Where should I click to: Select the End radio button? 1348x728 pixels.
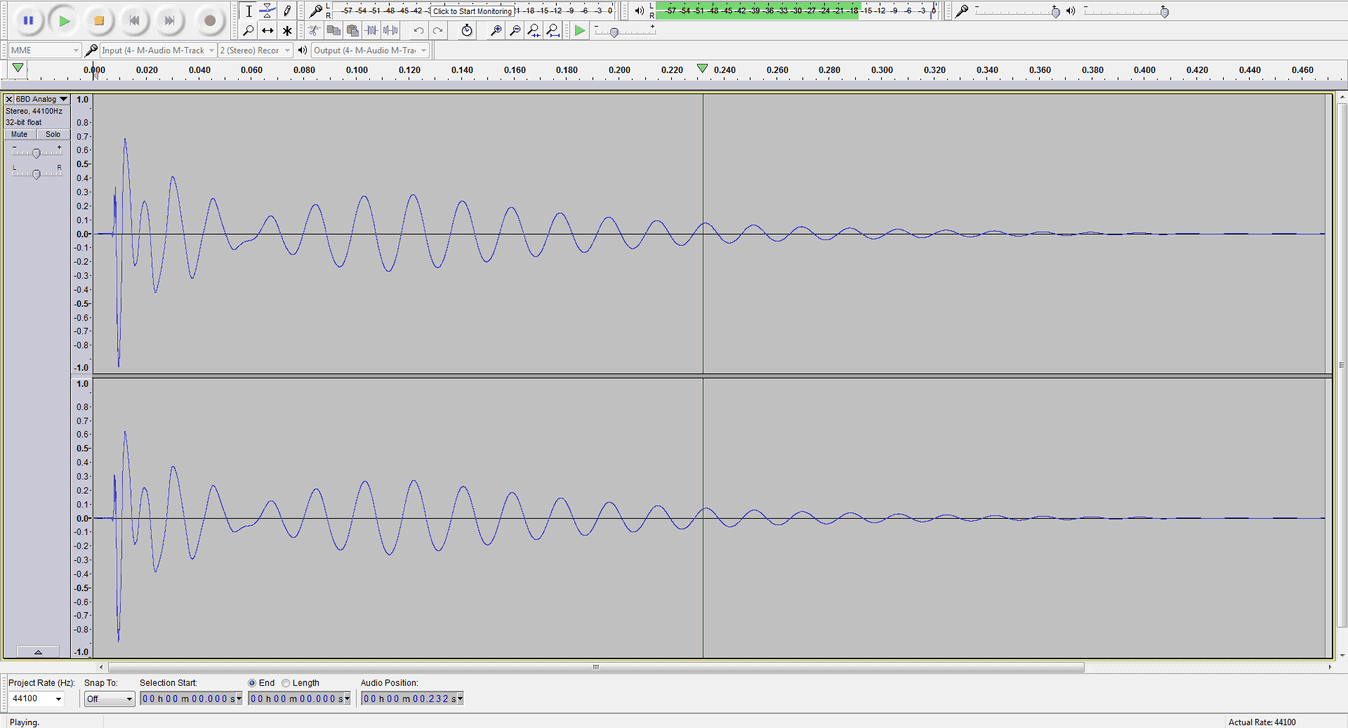tap(253, 683)
